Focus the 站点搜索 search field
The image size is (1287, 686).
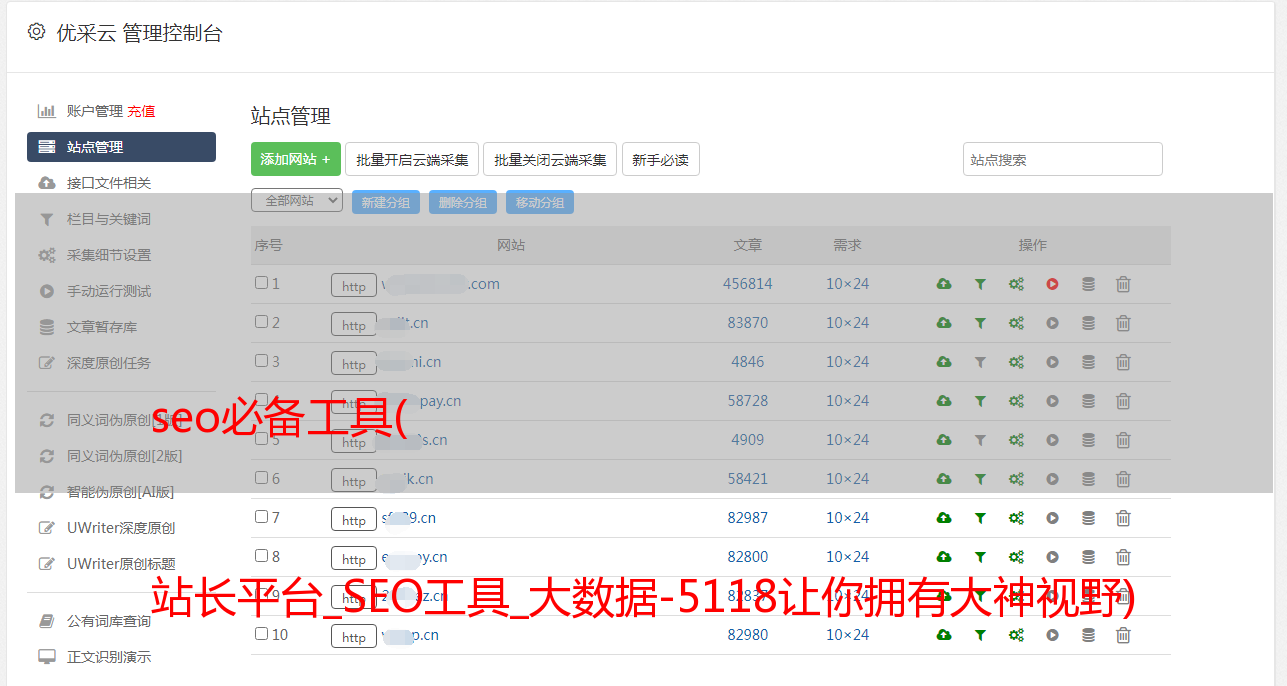tap(1063, 159)
